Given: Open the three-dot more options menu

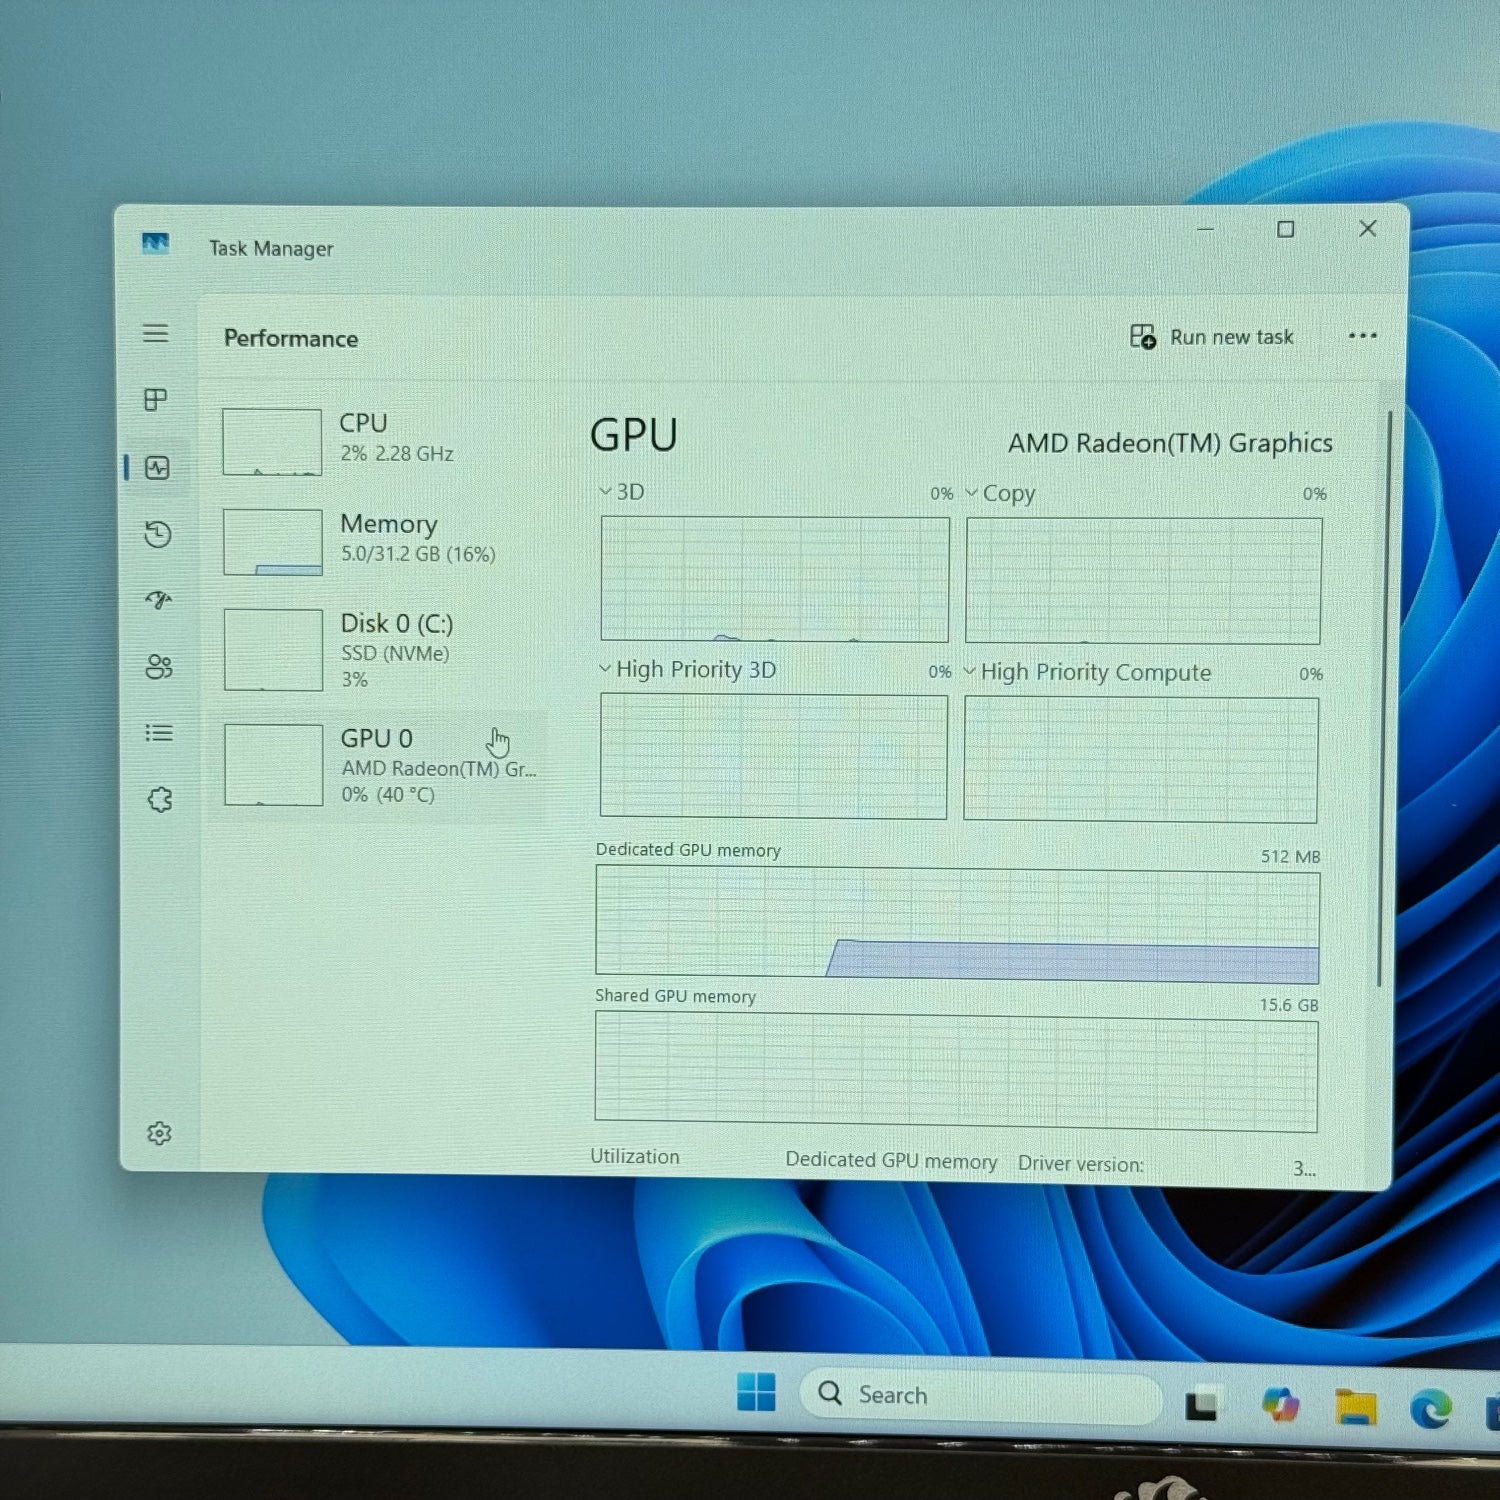Looking at the screenshot, I should (x=1362, y=336).
